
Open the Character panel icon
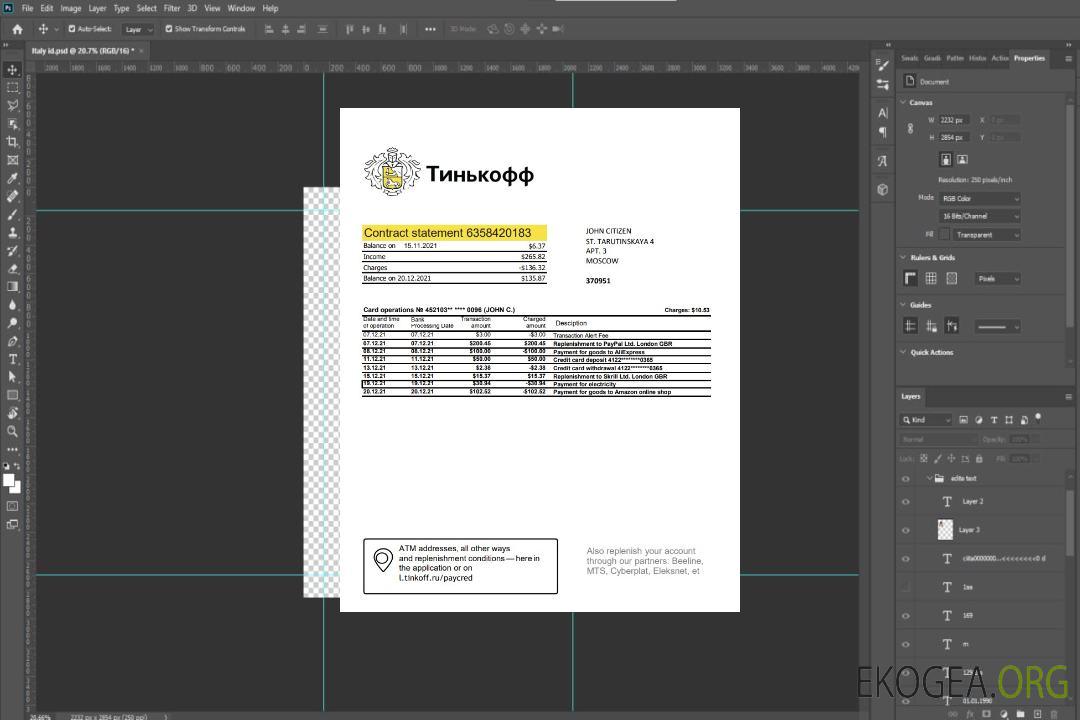pyautogui.click(x=883, y=113)
